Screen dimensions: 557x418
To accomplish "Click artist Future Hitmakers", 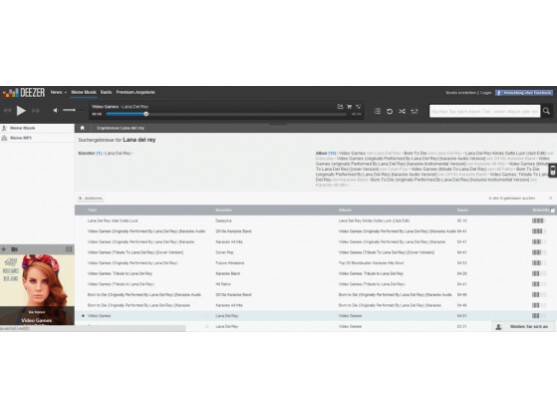I will (x=230, y=263).
